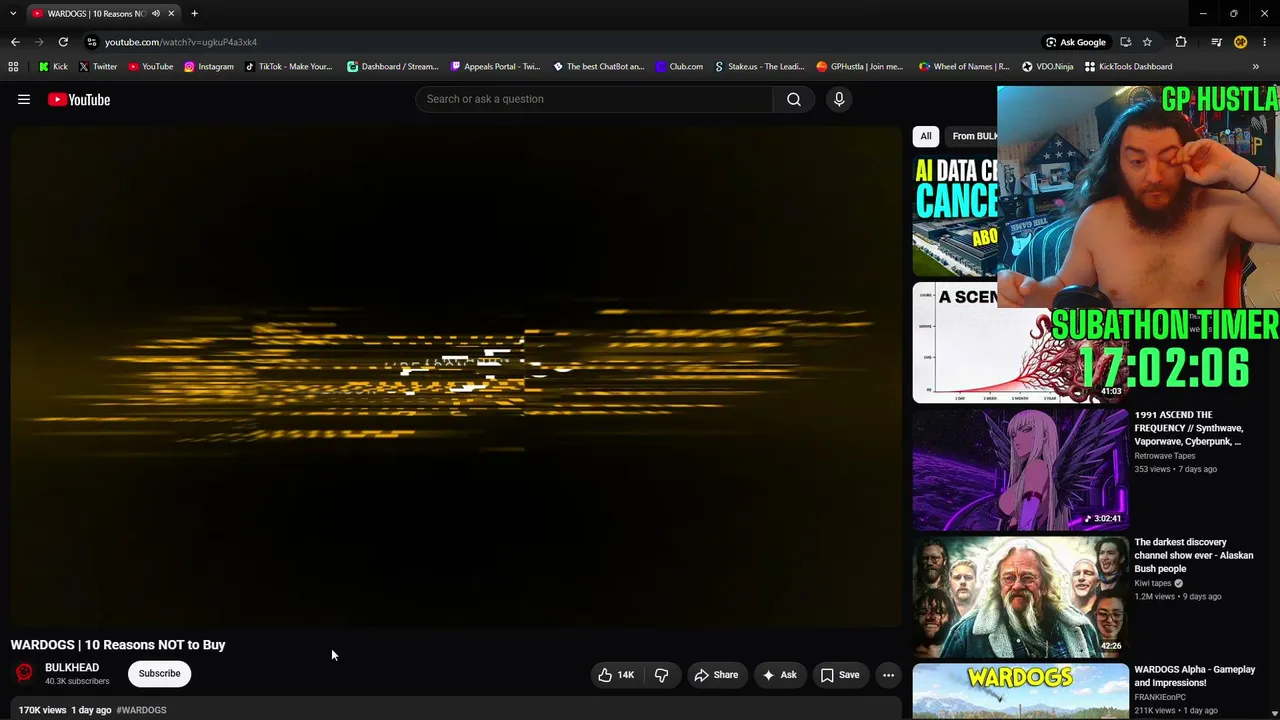1280x720 pixels.
Task: Open the Appeals Portal Twitch bookmark
Action: click(x=496, y=67)
